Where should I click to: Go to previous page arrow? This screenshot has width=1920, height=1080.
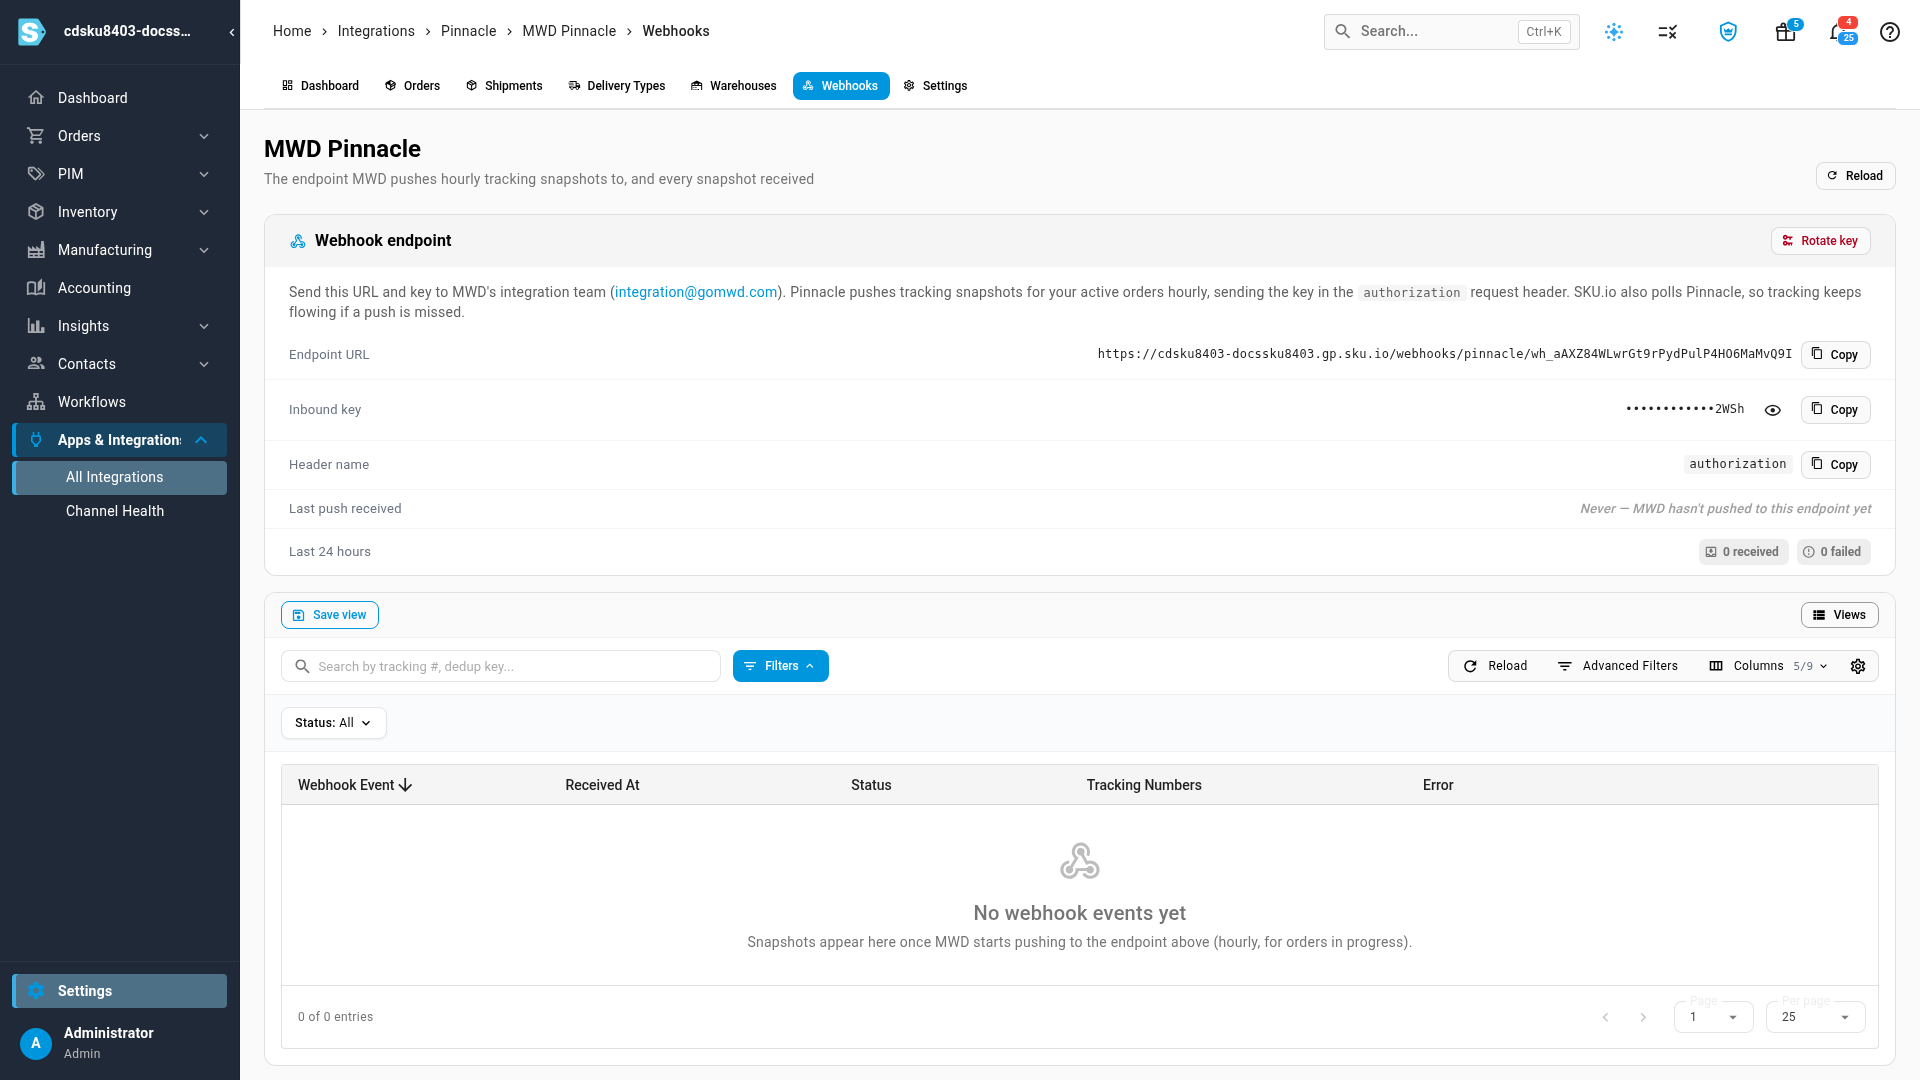(1606, 1017)
